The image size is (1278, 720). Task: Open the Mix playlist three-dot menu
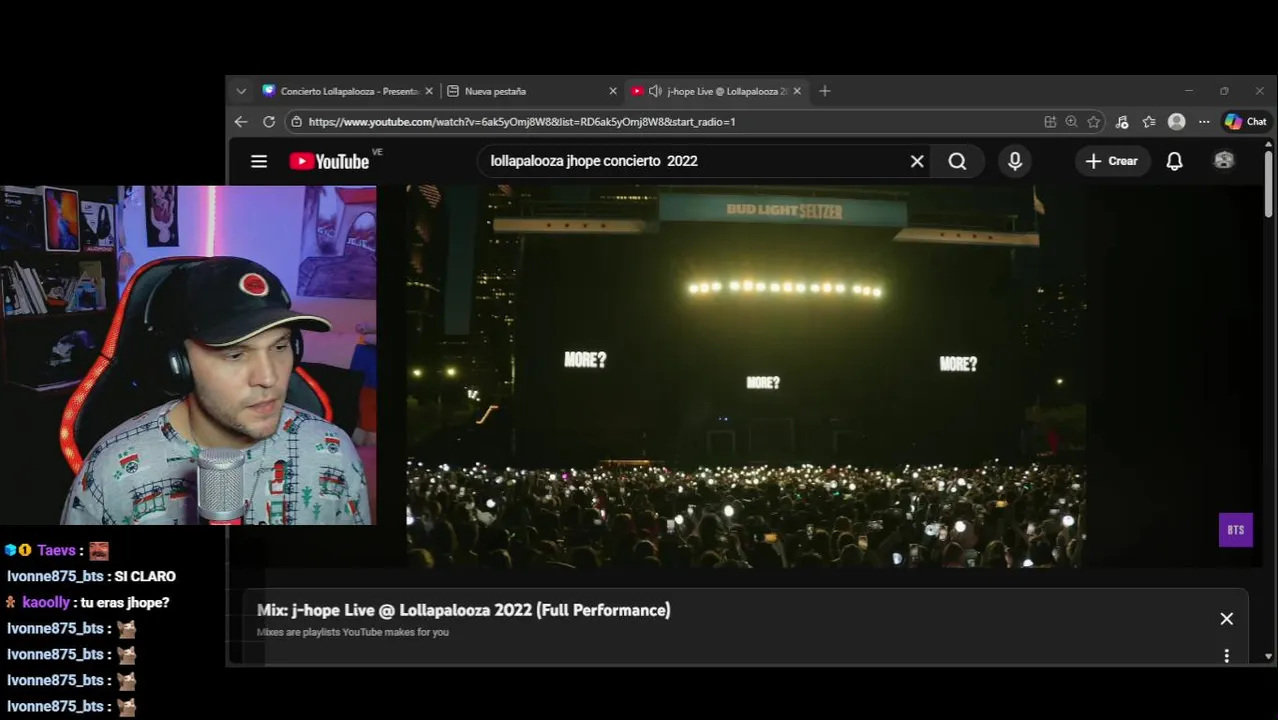pyautogui.click(x=1227, y=656)
